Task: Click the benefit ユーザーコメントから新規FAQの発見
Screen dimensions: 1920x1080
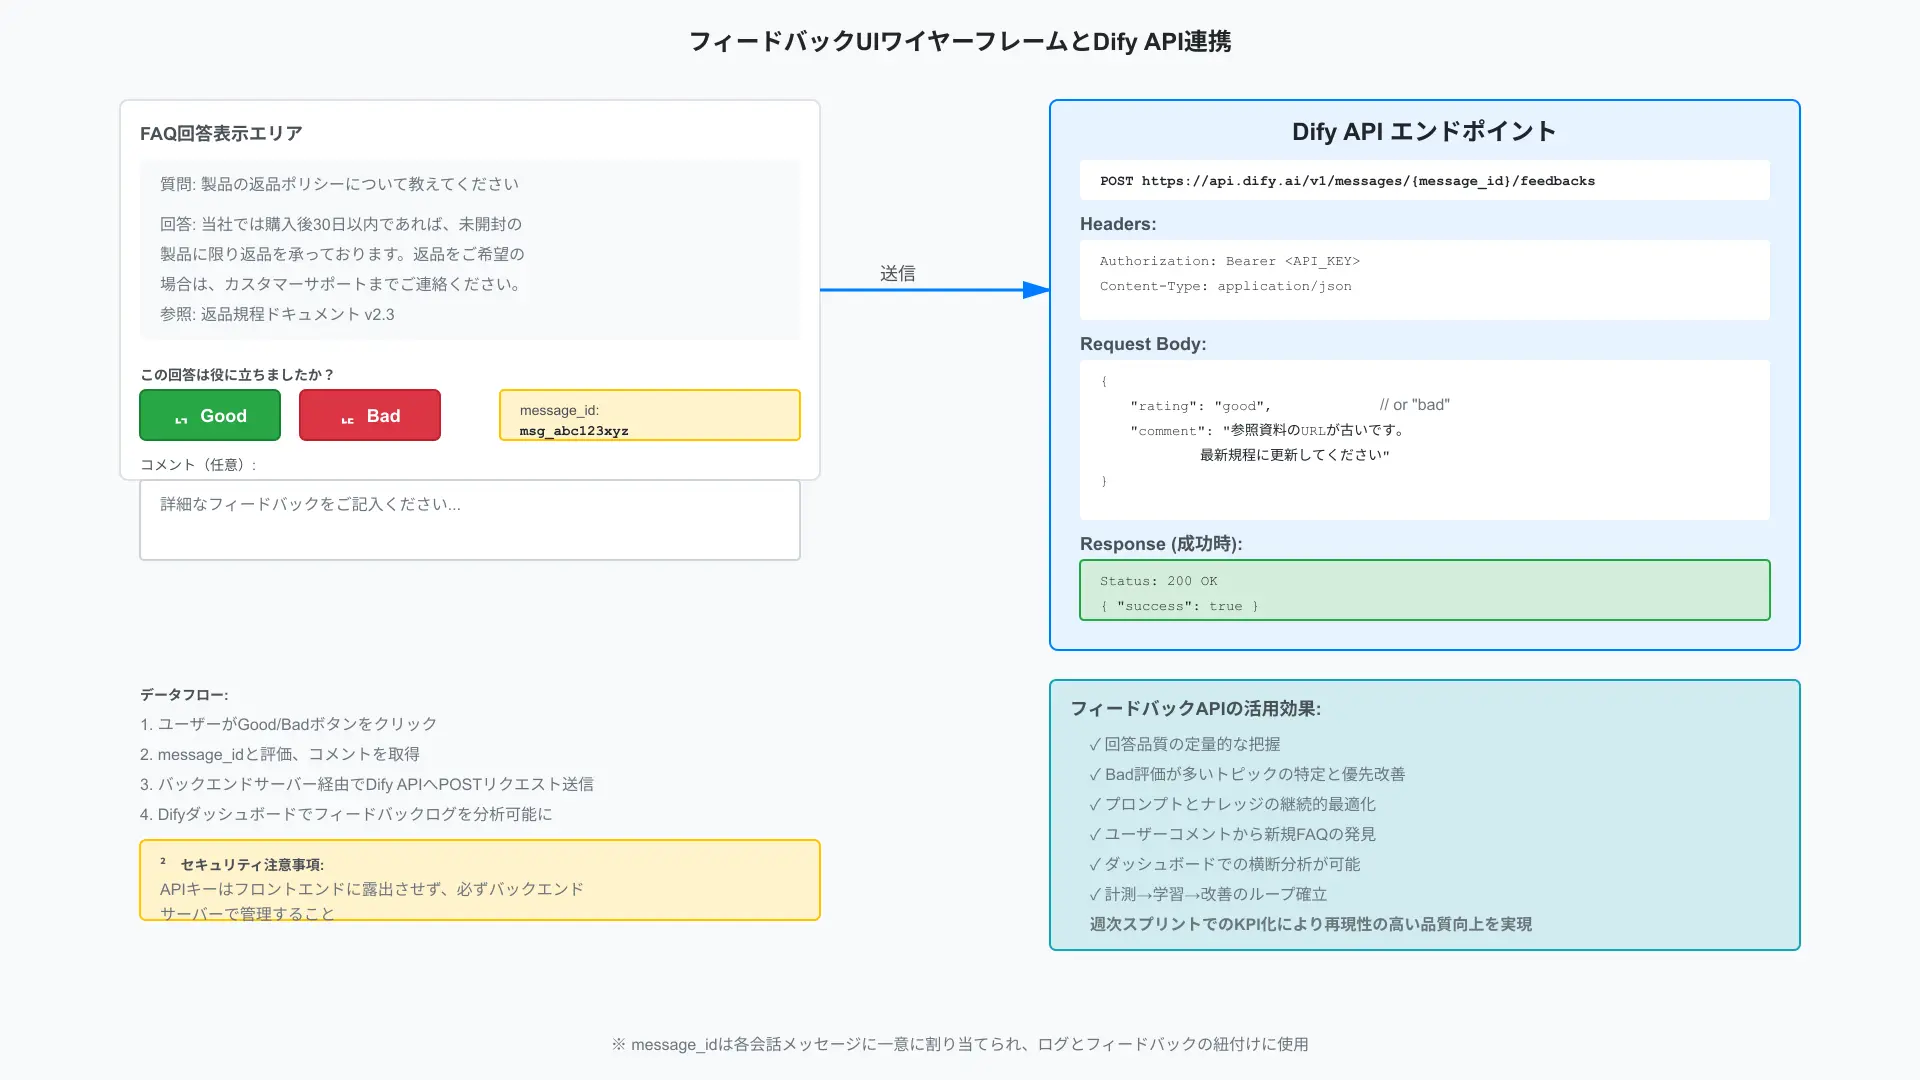Action: 1232,834
